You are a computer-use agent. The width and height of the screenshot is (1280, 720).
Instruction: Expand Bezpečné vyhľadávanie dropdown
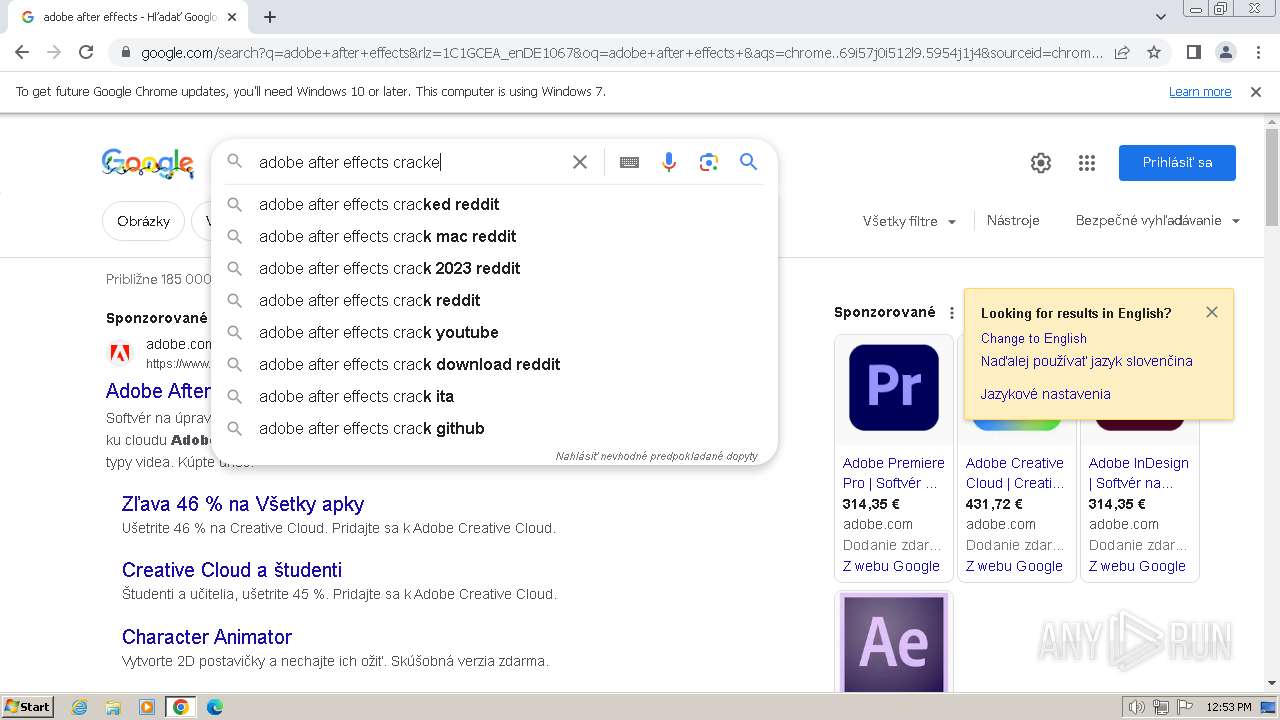[1158, 220]
